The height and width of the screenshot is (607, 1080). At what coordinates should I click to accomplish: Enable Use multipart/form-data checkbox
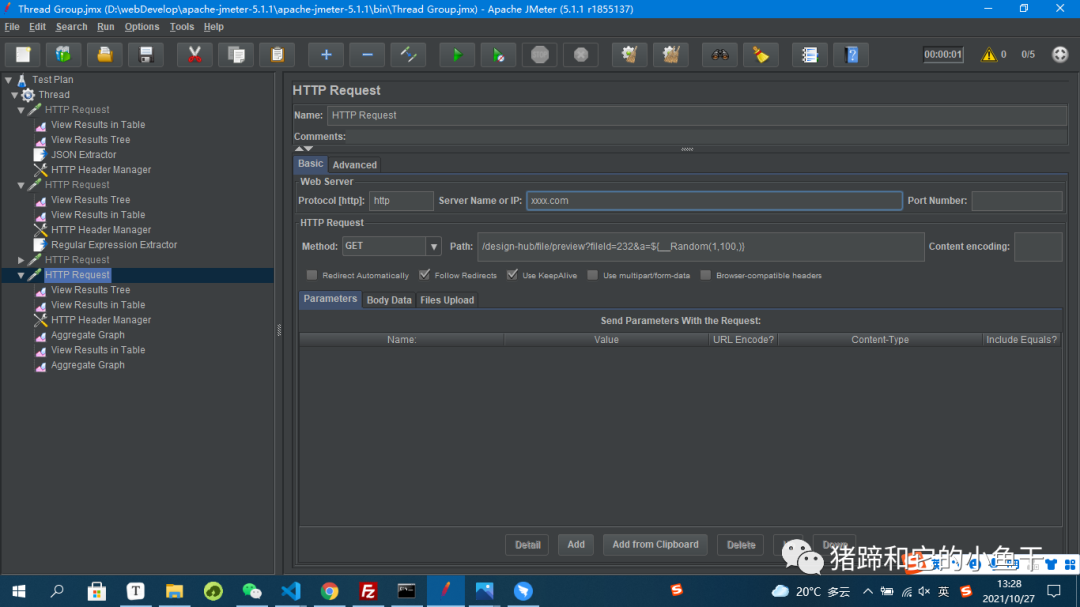click(592, 275)
